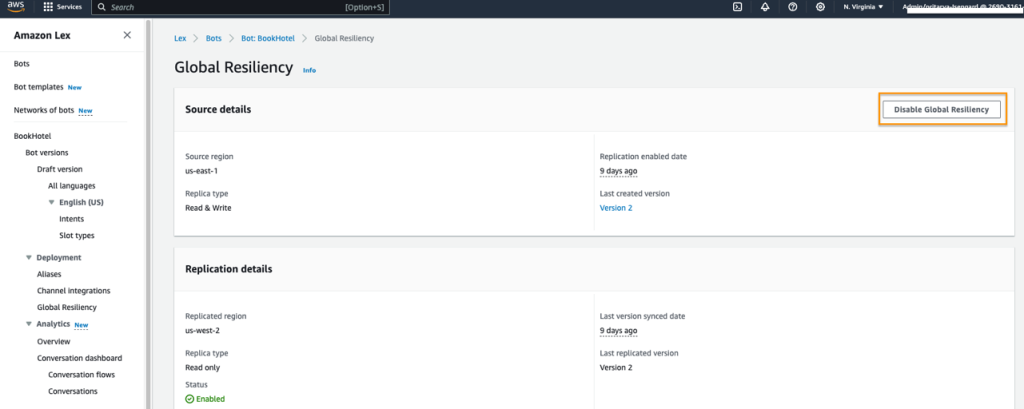Open Channel integrations in sidebar
Image resolution: width=1024 pixels, height=409 pixels.
coord(74,291)
